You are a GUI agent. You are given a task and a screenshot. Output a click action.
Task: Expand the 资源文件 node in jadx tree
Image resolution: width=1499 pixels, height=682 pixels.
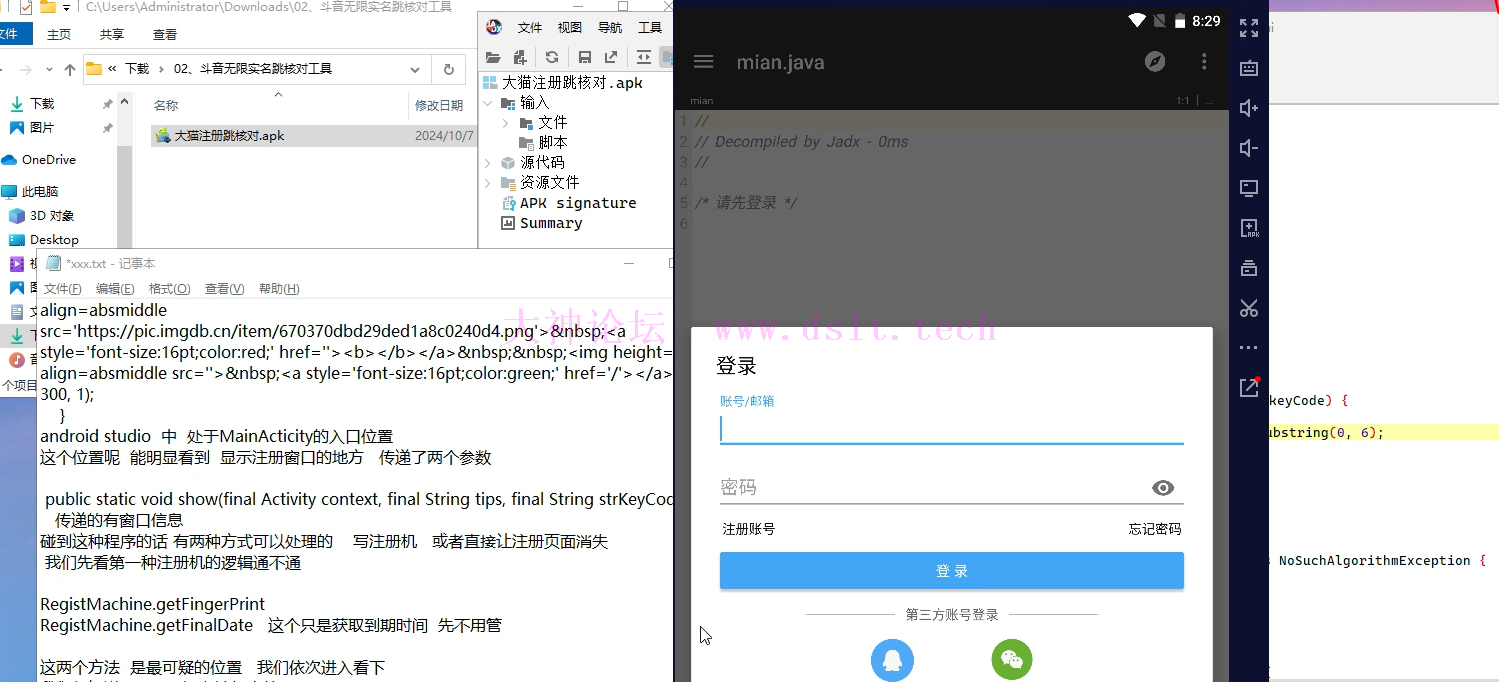[x=488, y=183]
